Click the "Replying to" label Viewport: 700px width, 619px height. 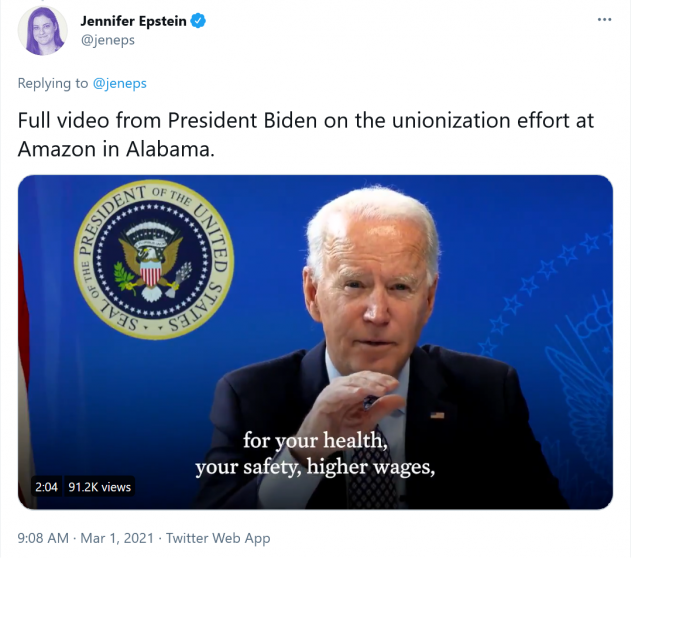click(53, 83)
